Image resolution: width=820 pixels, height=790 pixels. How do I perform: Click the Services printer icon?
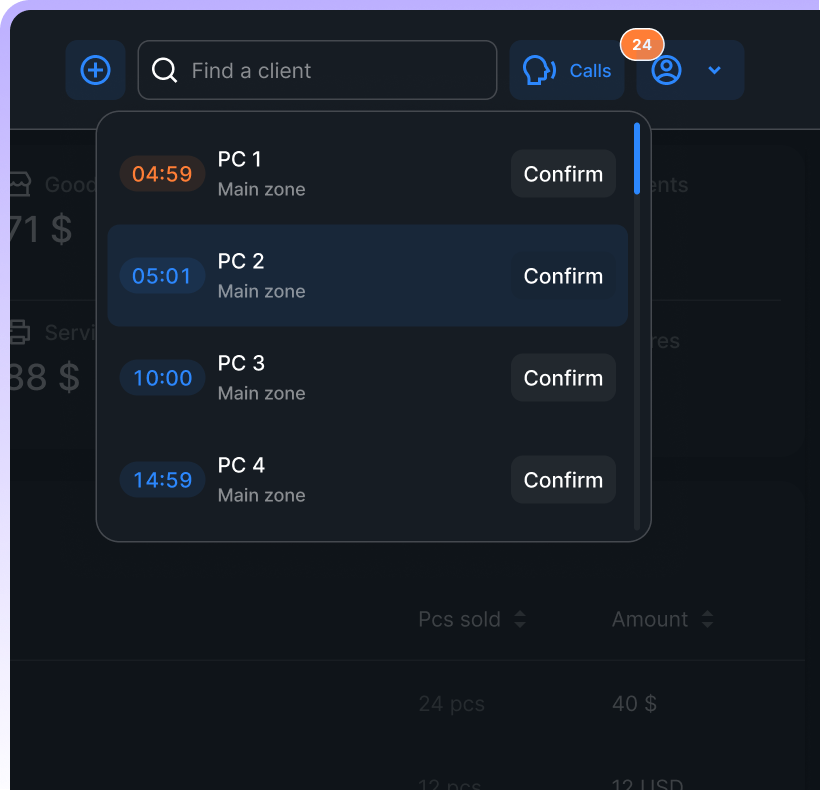pyautogui.click(x=19, y=332)
